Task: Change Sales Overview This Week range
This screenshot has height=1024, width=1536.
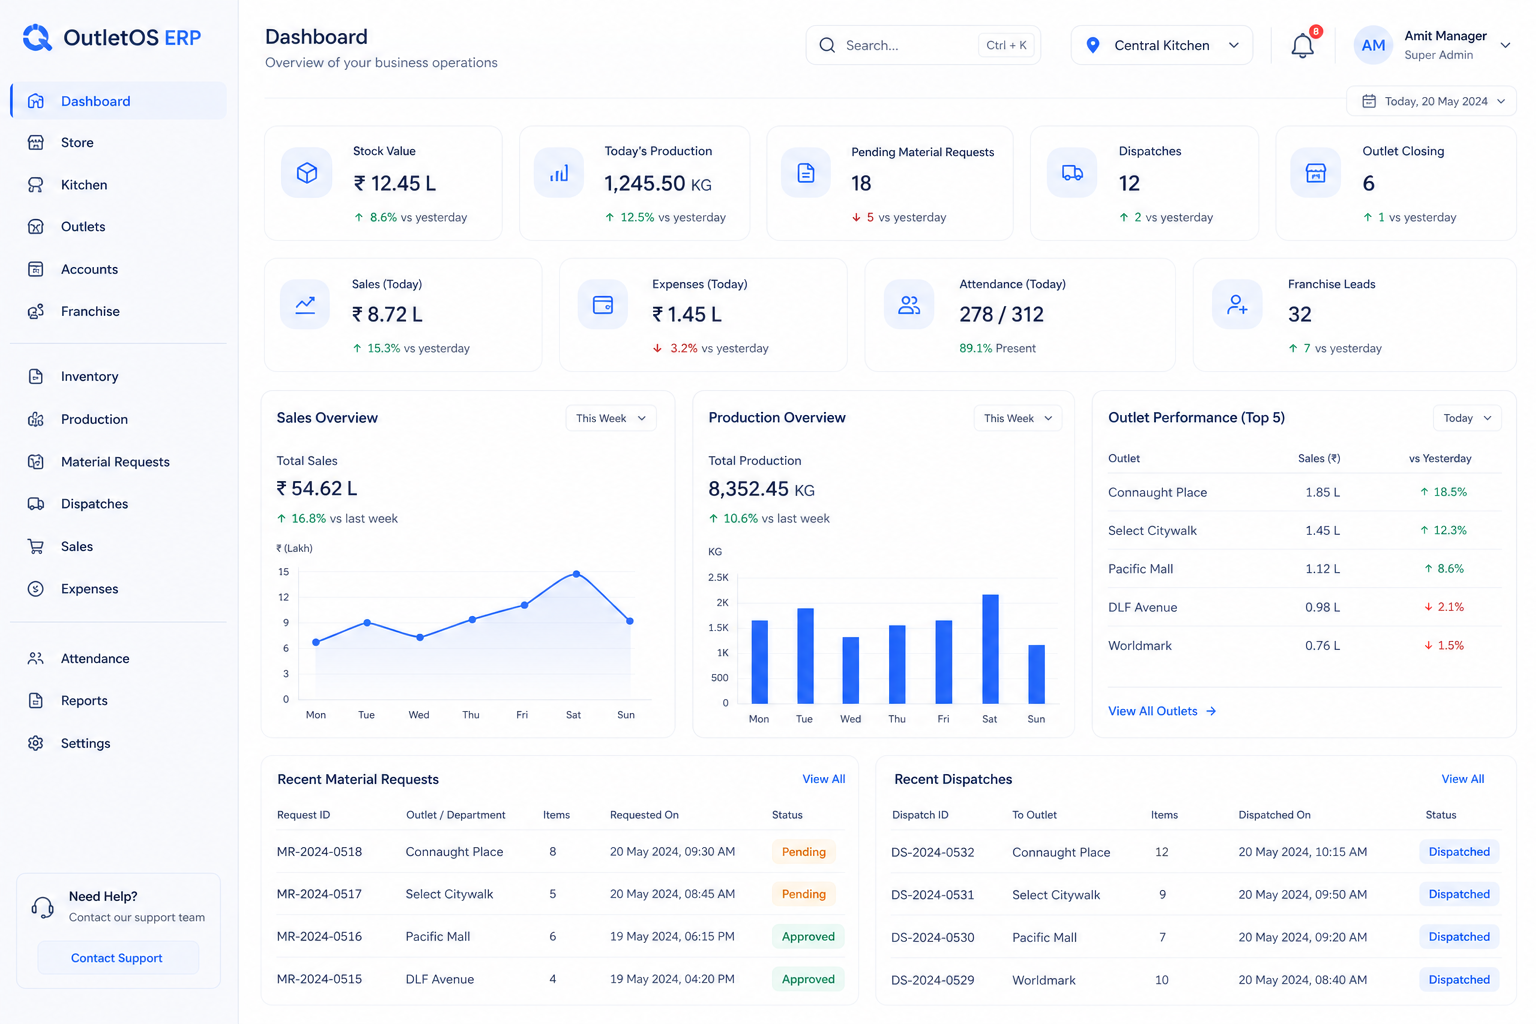Action: tap(611, 418)
